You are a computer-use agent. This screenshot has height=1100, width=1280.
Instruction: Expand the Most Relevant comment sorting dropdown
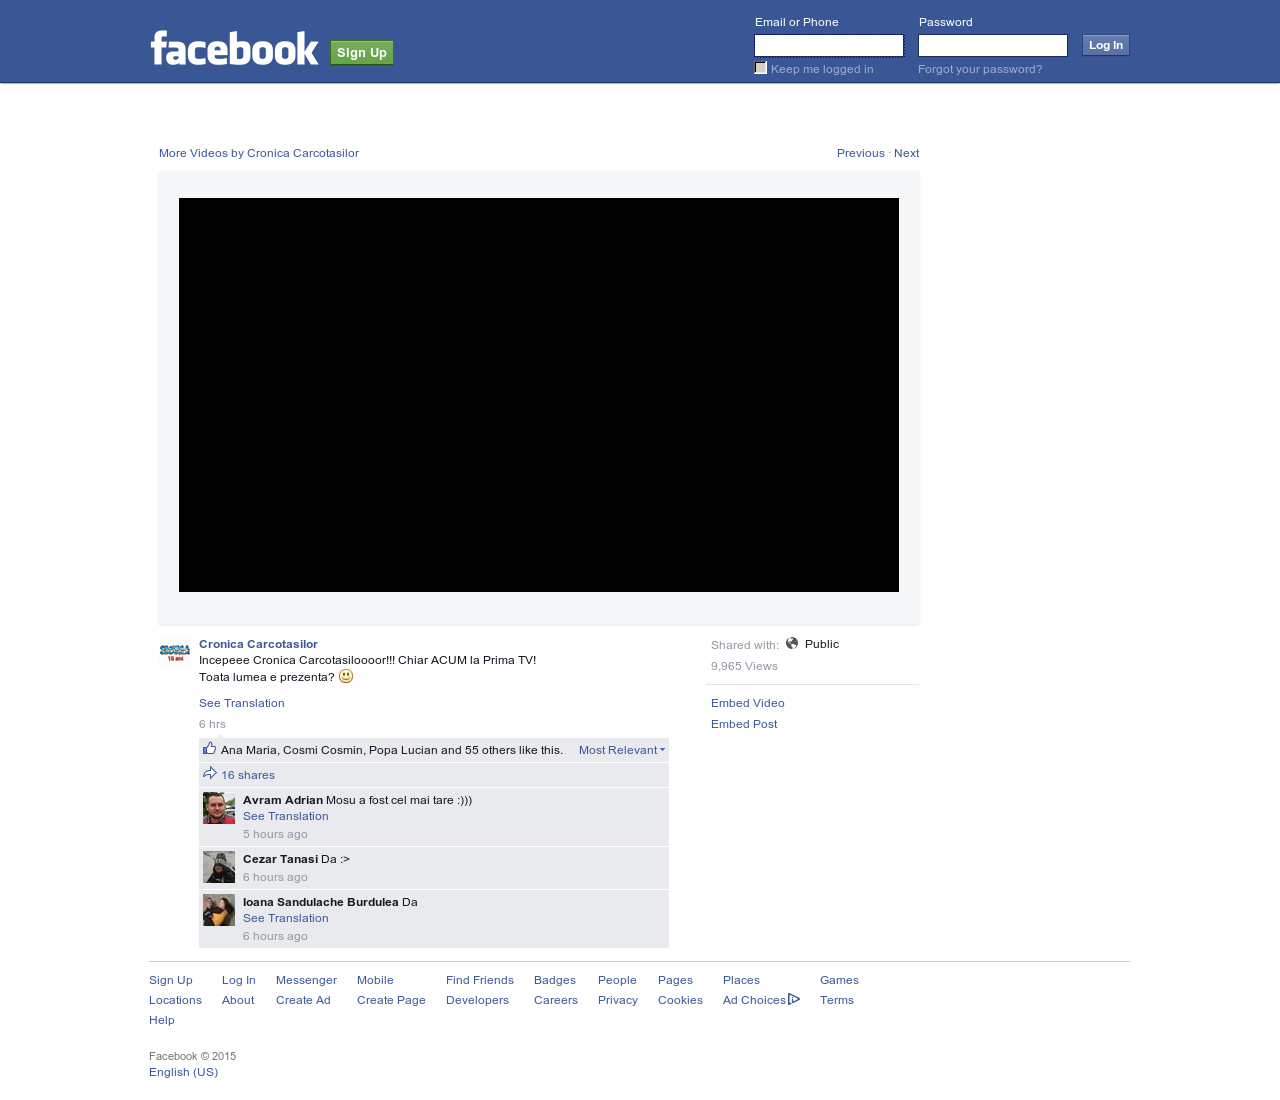(622, 750)
